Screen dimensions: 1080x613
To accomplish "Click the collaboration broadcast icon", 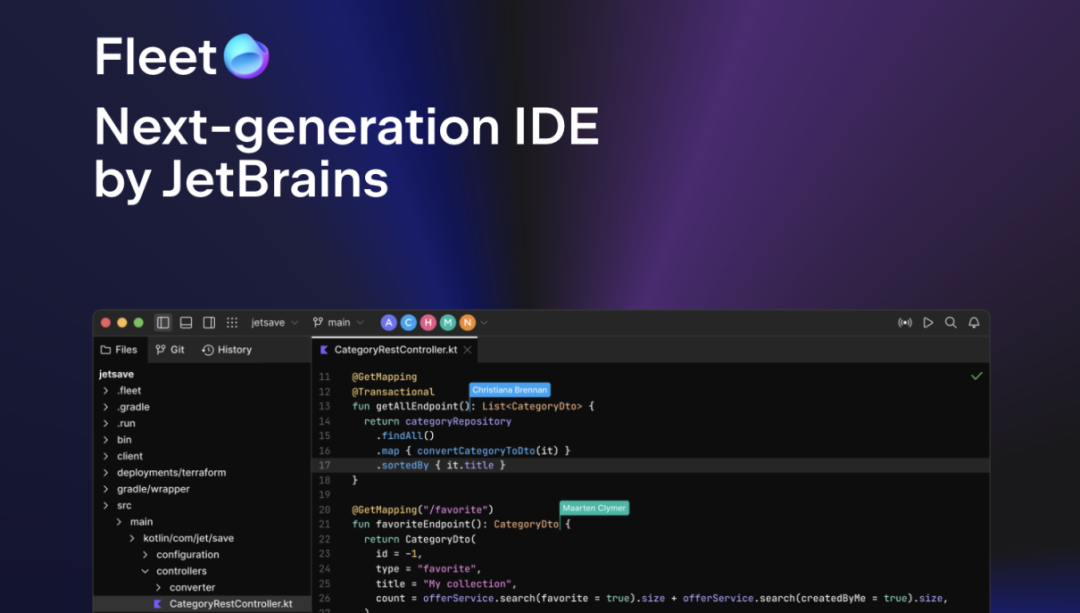I will click(x=905, y=322).
